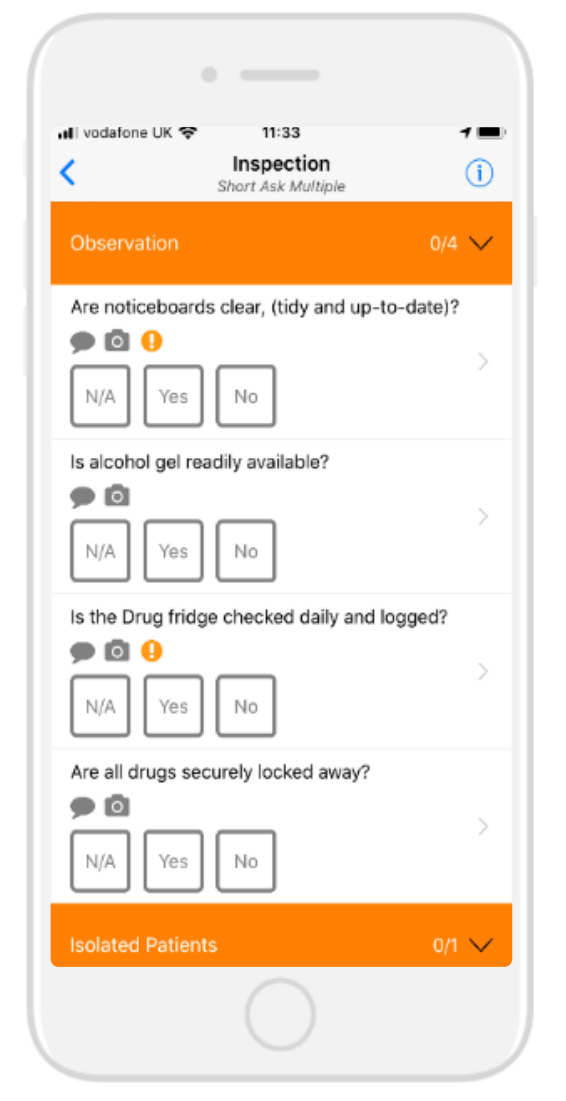Collapse the Observation section
The width and height of the screenshot is (566, 1101).
pos(481,244)
